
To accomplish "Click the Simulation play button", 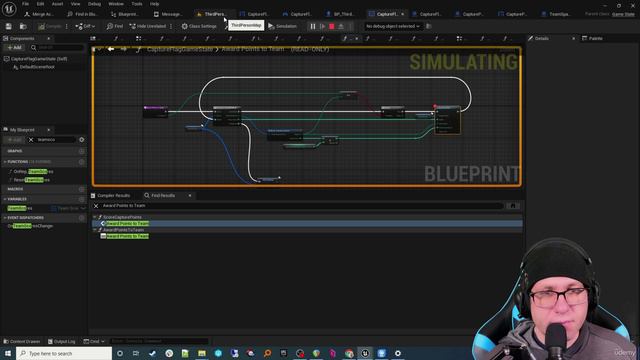I will pyautogui.click(x=282, y=26).
